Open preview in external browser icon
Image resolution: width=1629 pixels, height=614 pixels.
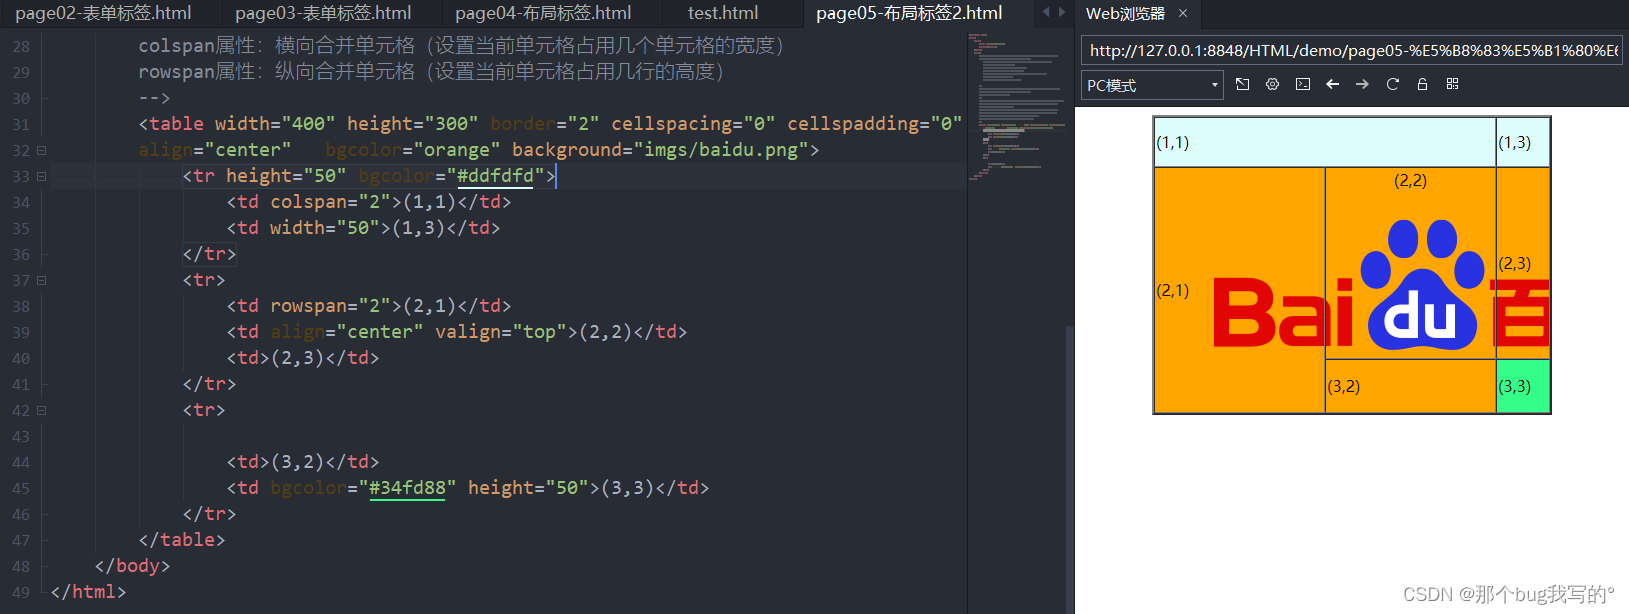(x=1242, y=84)
